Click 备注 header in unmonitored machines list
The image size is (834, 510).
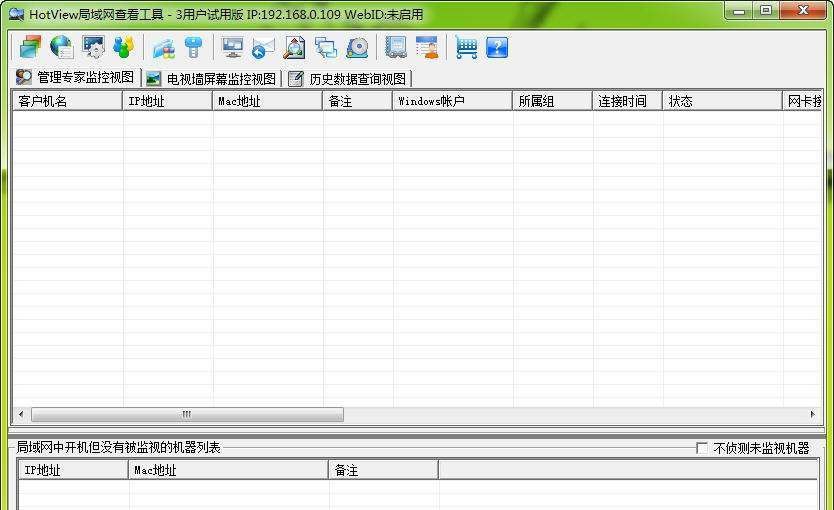383,470
